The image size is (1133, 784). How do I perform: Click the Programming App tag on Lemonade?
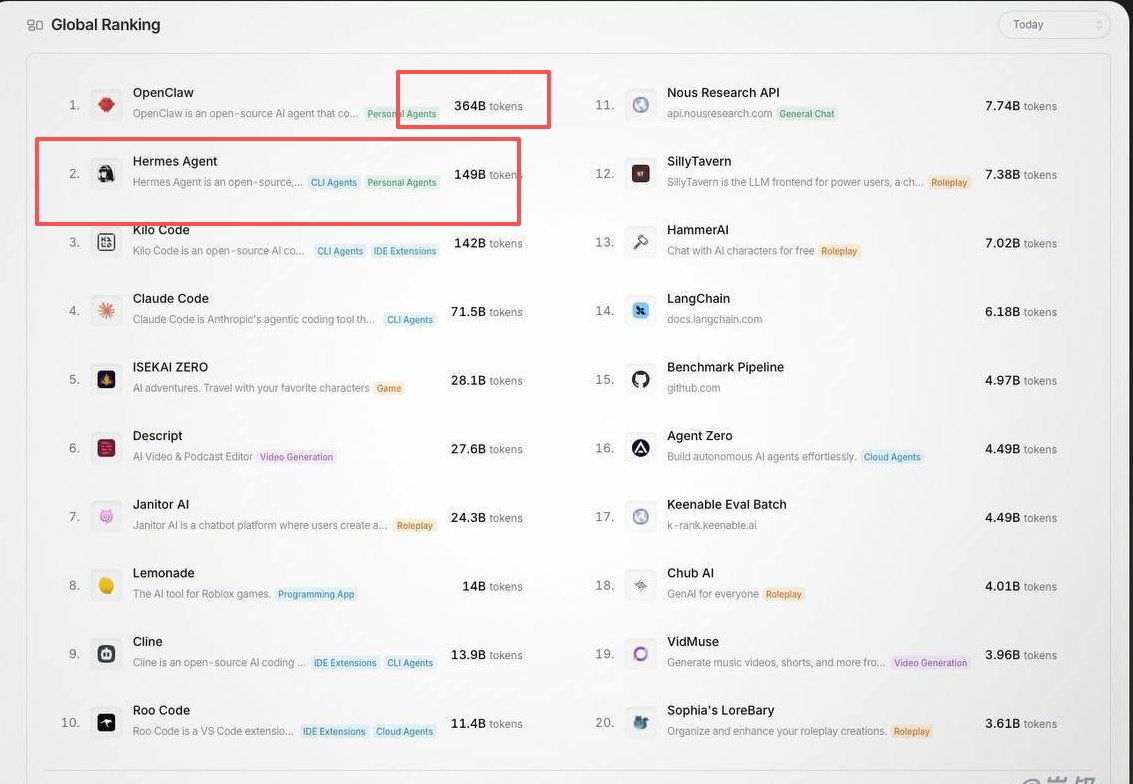[316, 594]
